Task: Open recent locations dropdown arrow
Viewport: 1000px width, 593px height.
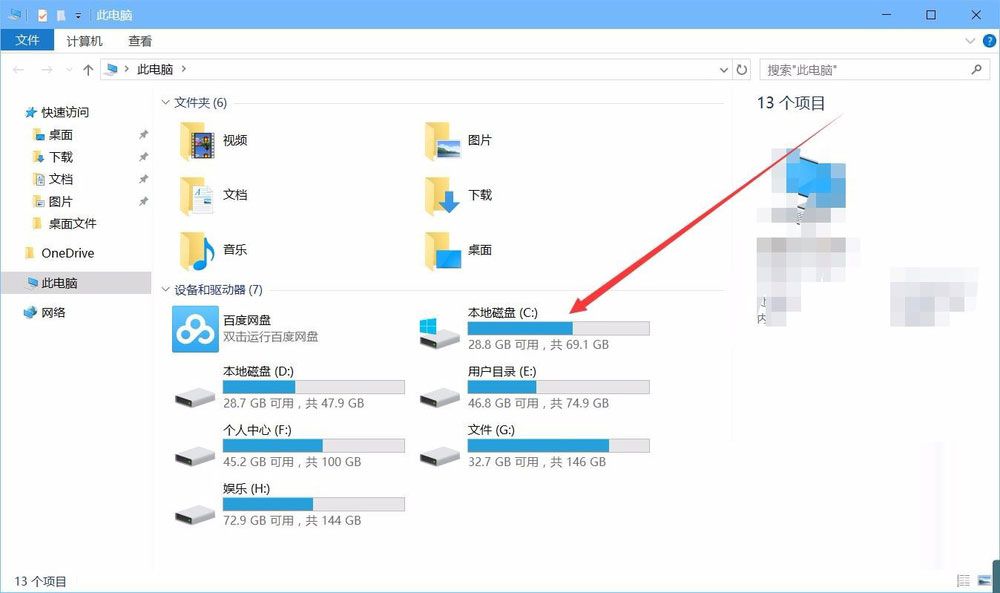Action: click(69, 70)
